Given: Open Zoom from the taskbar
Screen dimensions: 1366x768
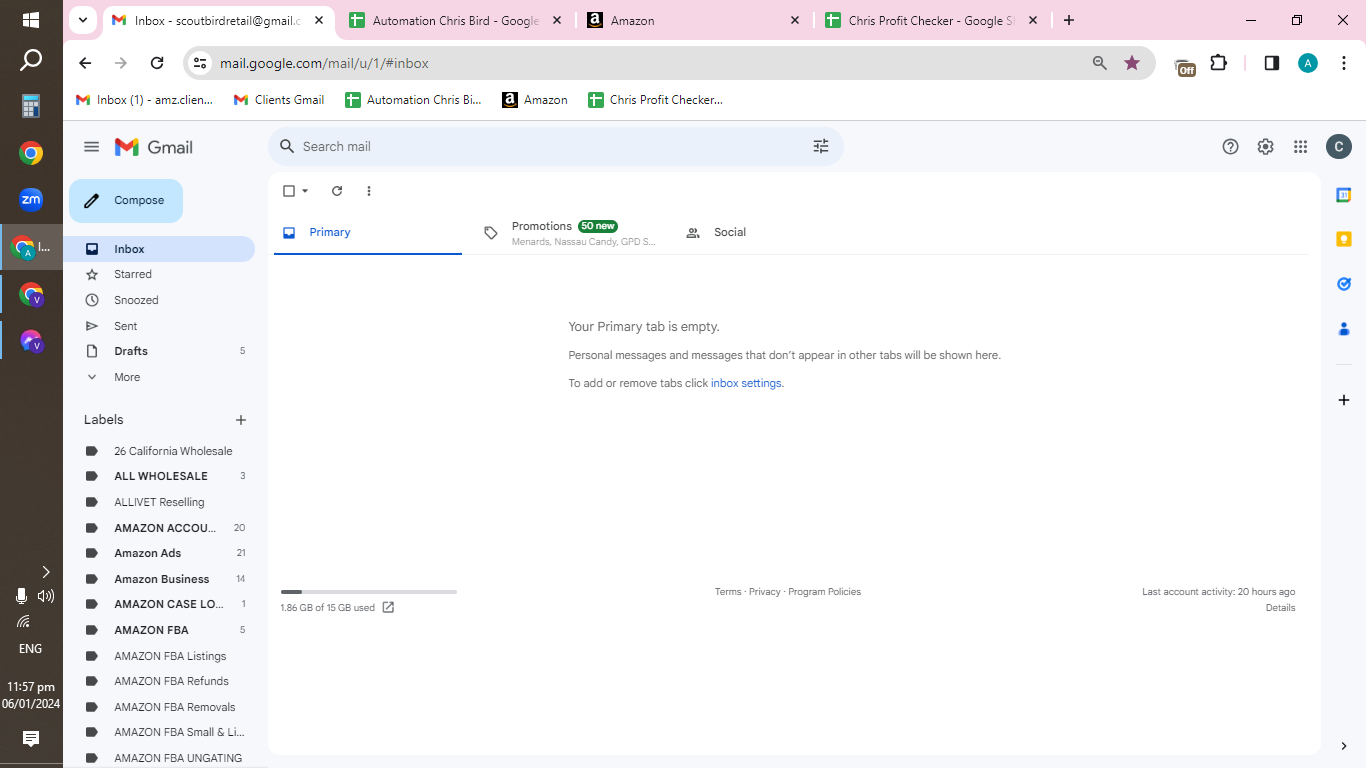Looking at the screenshot, I should click(x=31, y=199).
